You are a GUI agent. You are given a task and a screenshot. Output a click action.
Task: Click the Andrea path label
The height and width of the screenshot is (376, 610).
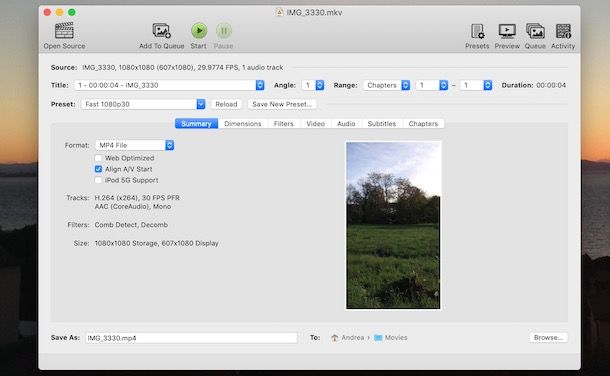[x=353, y=338]
